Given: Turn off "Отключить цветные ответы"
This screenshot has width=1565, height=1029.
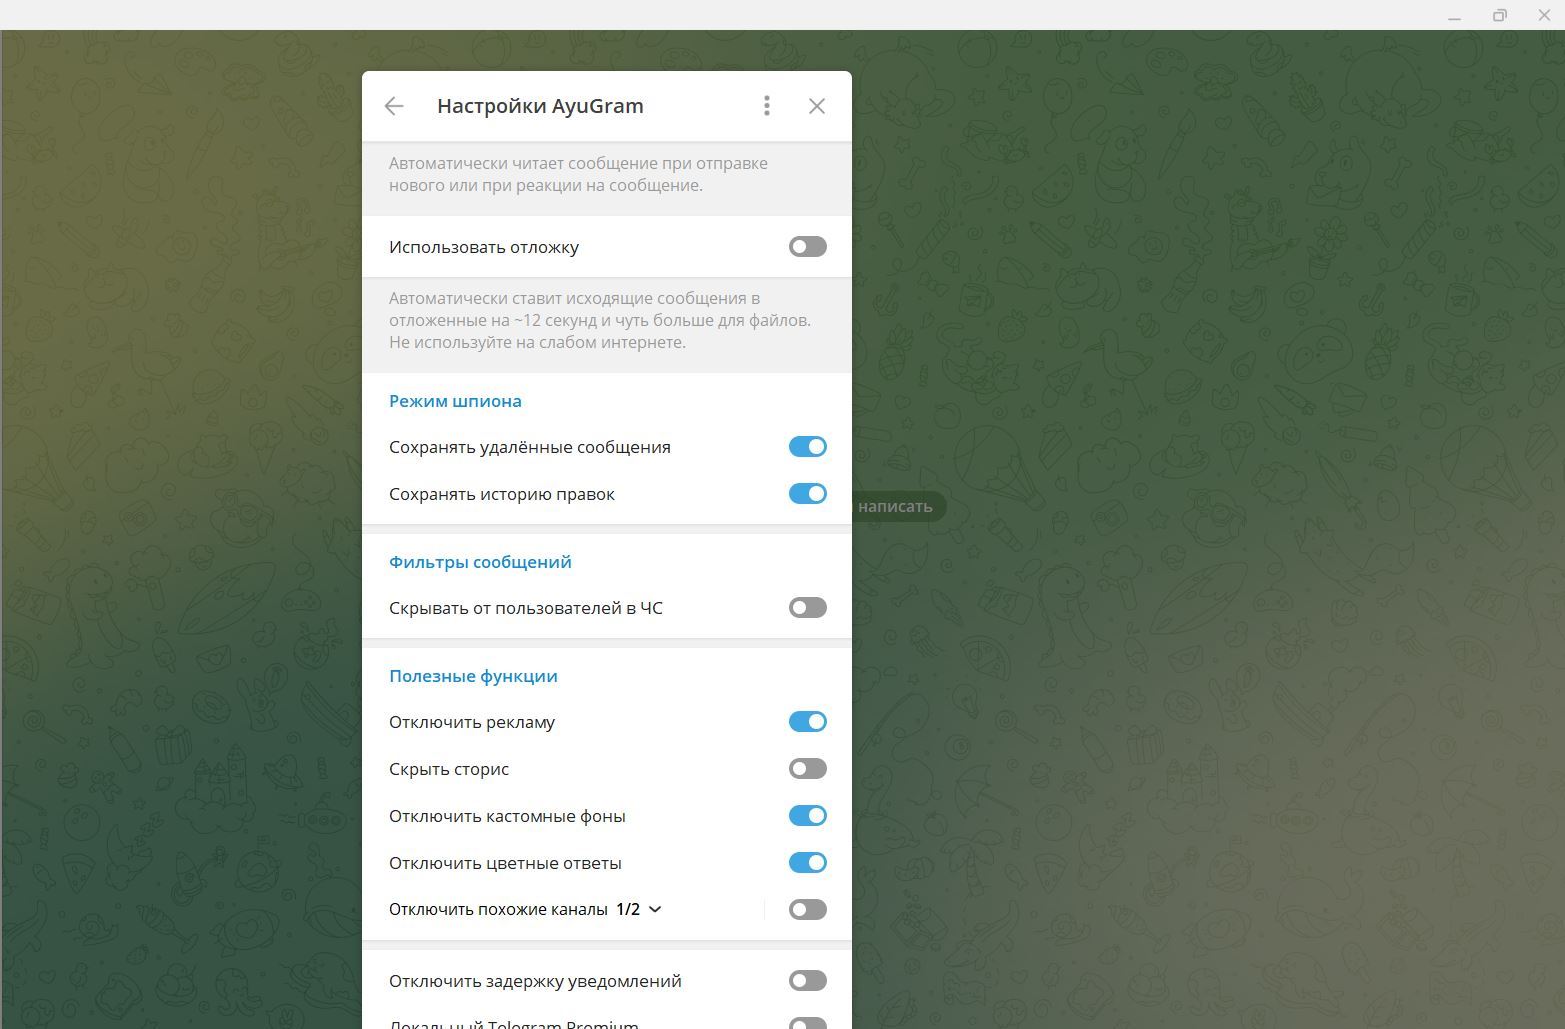Looking at the screenshot, I should pyautogui.click(x=808, y=863).
